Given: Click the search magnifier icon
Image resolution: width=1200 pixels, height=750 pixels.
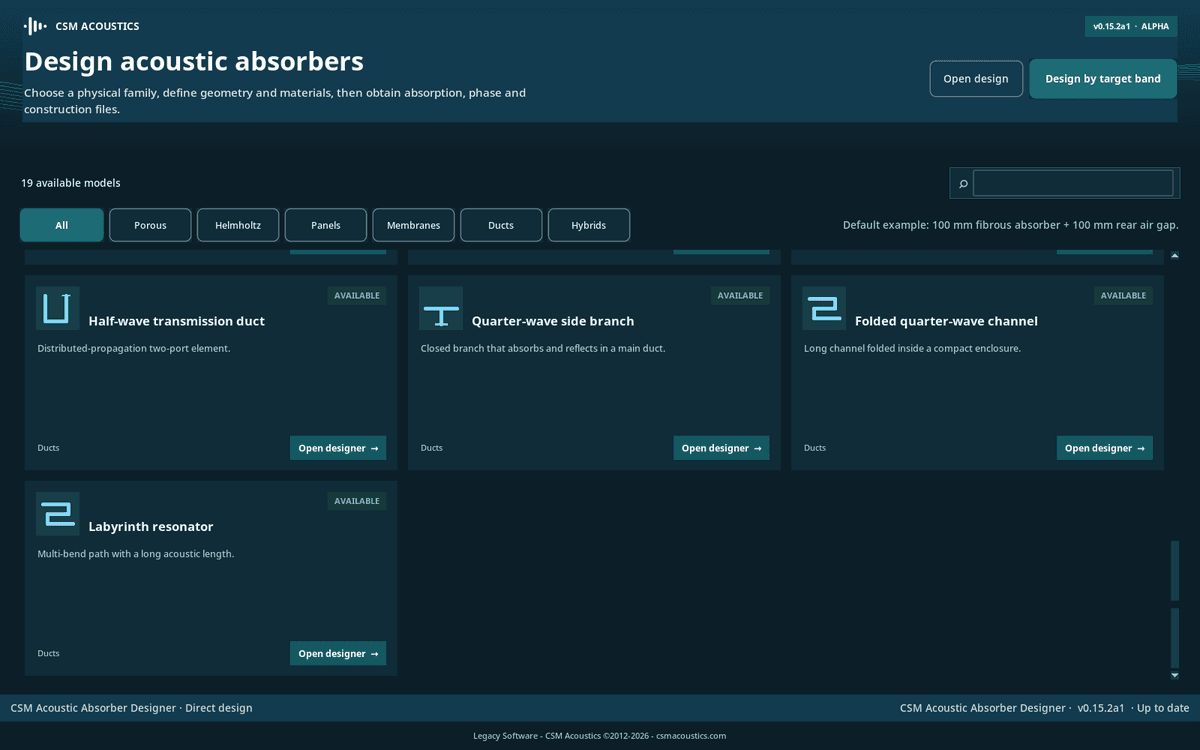Looking at the screenshot, I should point(963,184).
